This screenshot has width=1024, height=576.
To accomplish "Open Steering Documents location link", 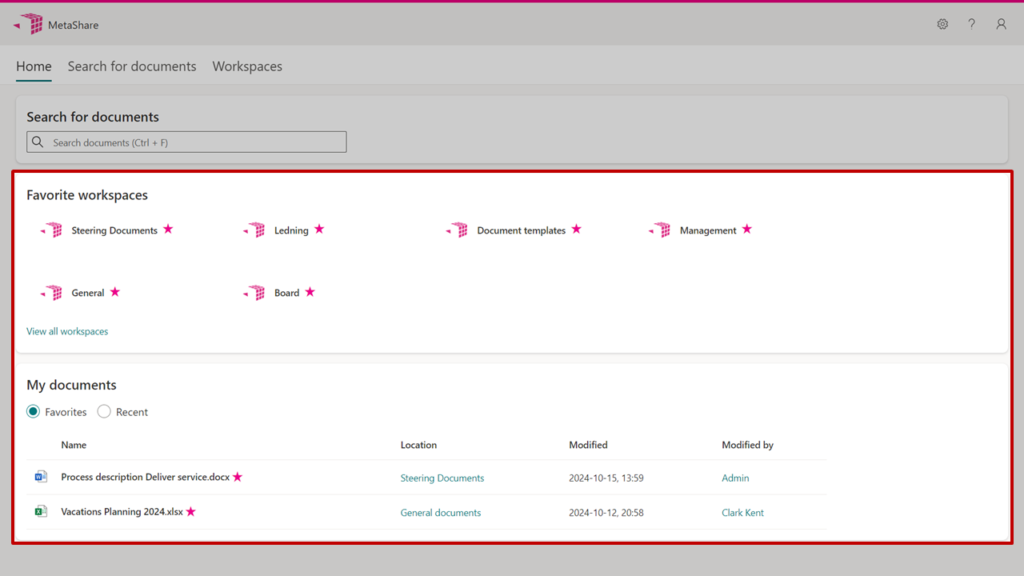I will click(x=442, y=478).
